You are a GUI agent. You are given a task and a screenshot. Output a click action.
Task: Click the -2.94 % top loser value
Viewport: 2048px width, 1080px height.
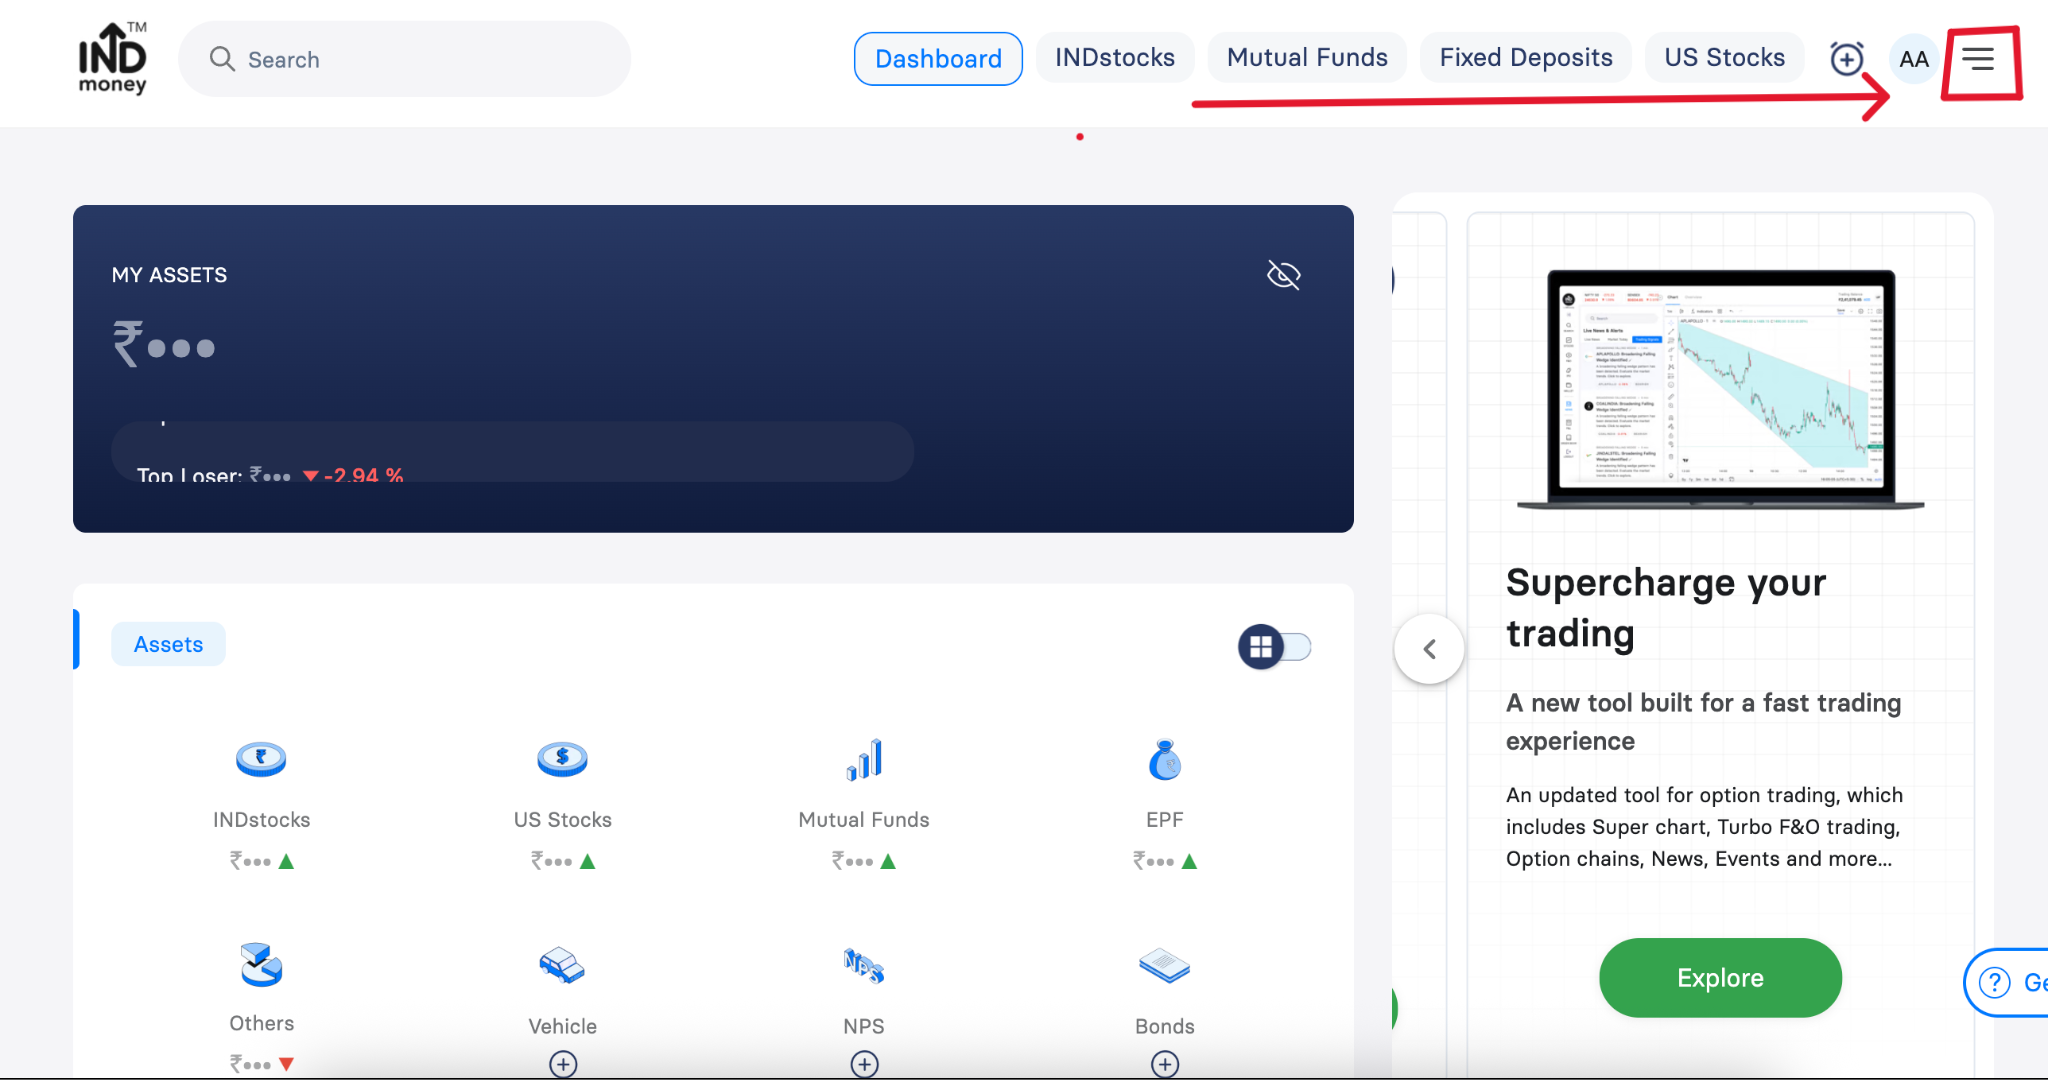pos(364,475)
